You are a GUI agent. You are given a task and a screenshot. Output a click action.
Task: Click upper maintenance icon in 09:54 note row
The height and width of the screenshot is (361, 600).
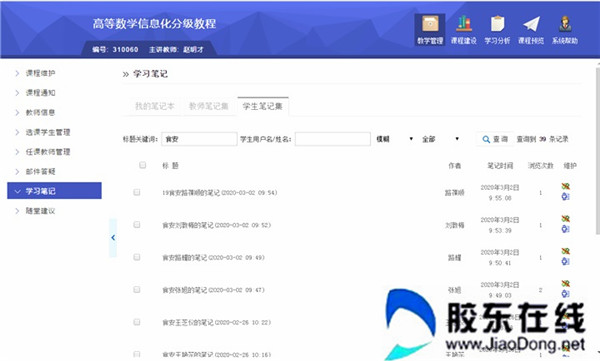(566, 186)
